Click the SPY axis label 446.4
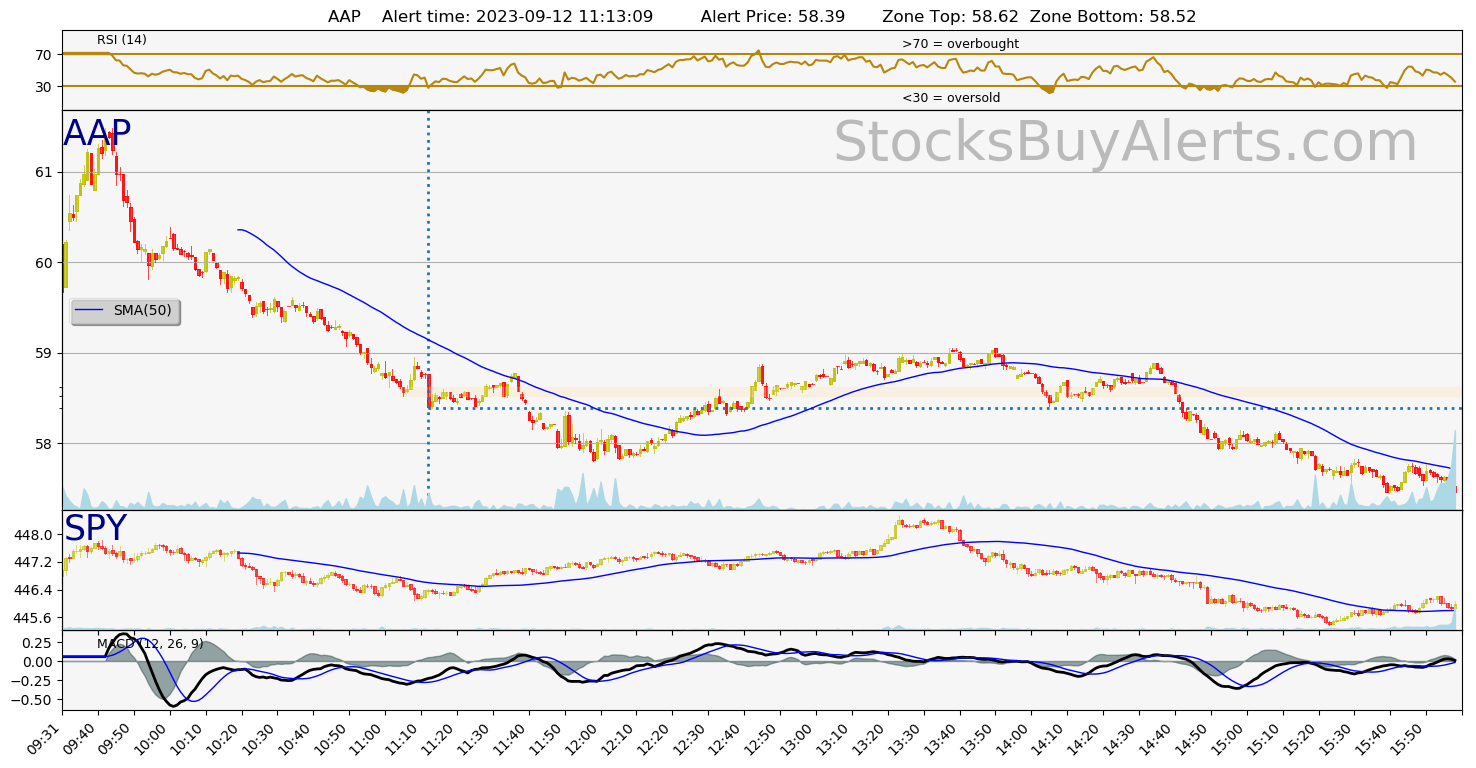This screenshot has height=768, width=1476. pyautogui.click(x=33, y=590)
